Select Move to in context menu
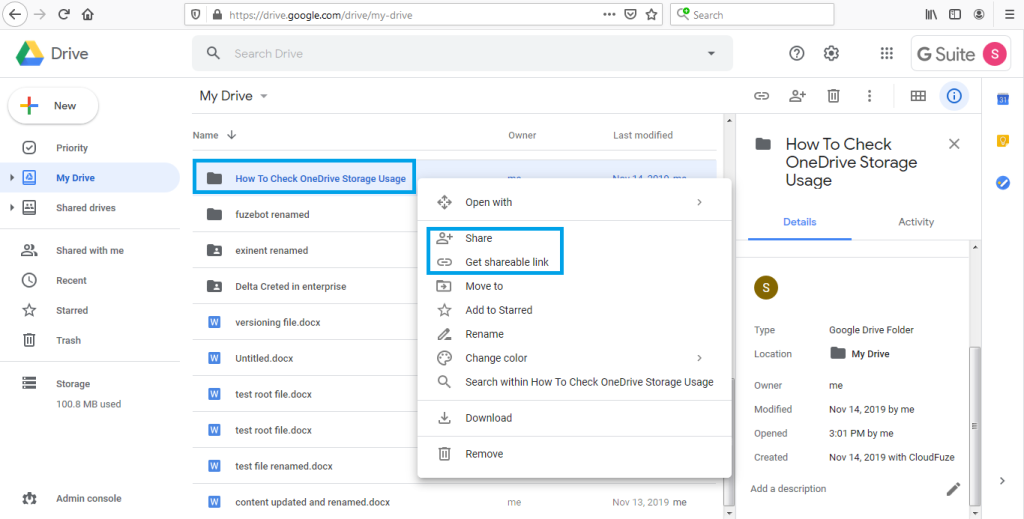The width and height of the screenshot is (1024, 519). click(575, 286)
